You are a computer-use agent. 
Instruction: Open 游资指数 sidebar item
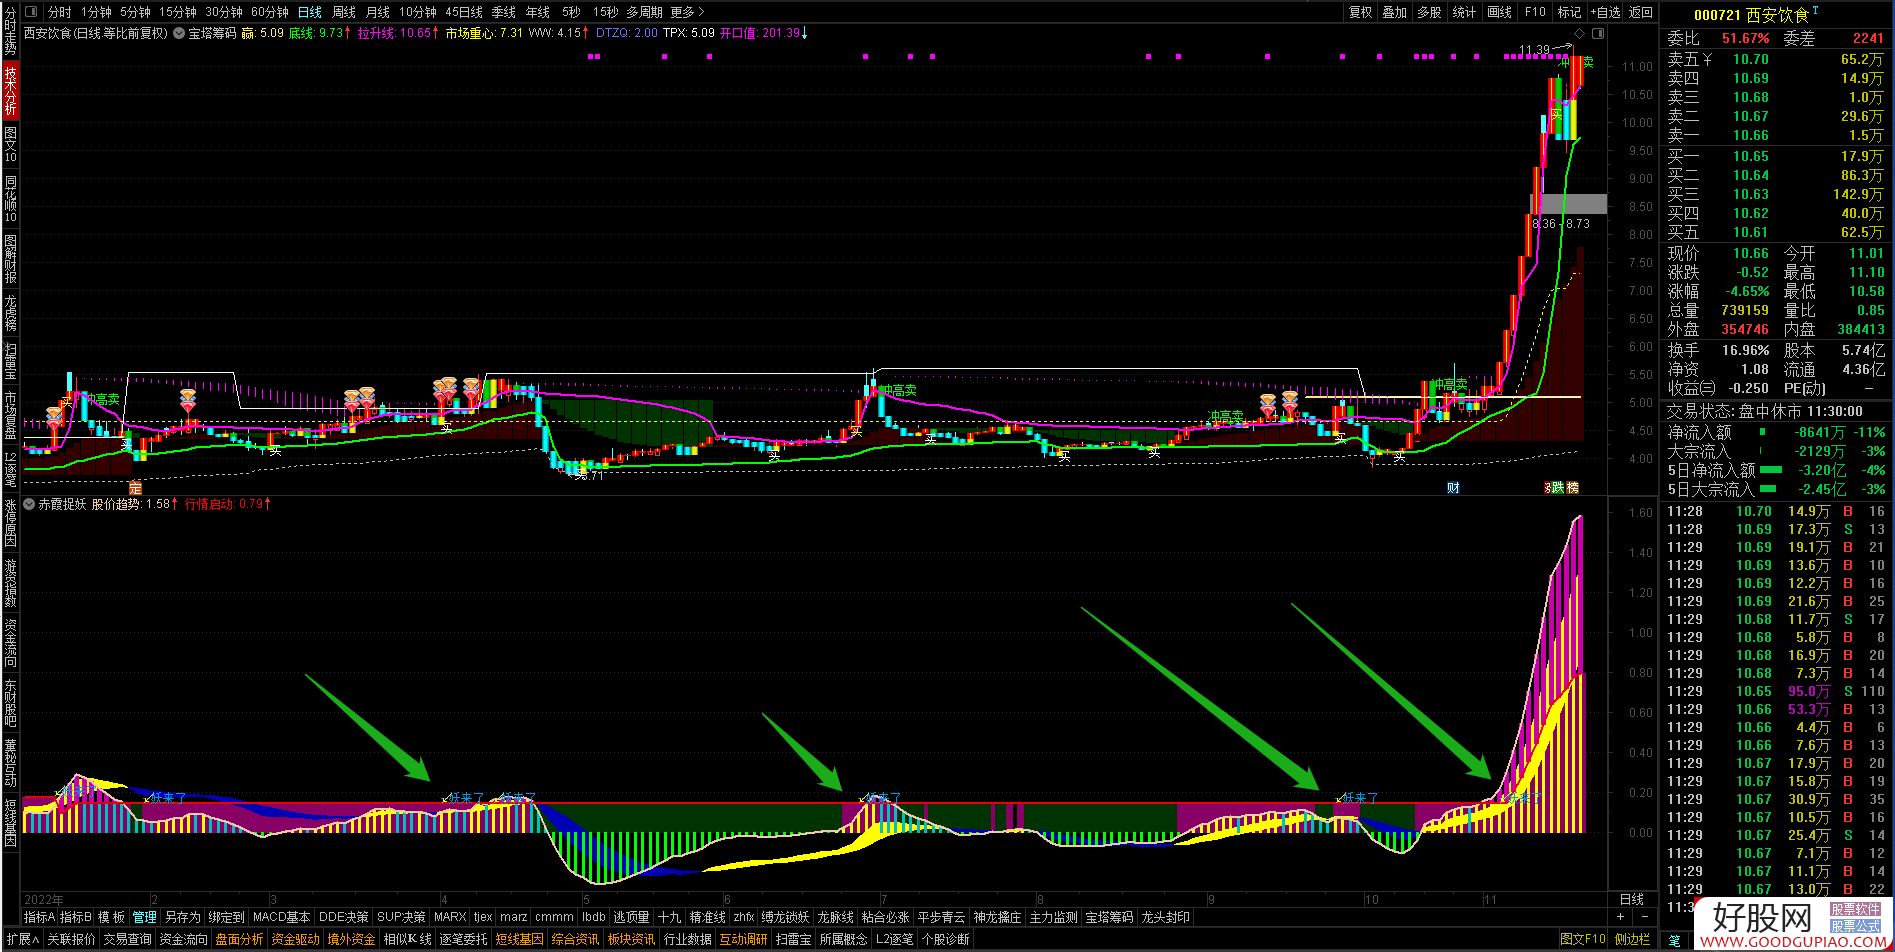point(10,583)
